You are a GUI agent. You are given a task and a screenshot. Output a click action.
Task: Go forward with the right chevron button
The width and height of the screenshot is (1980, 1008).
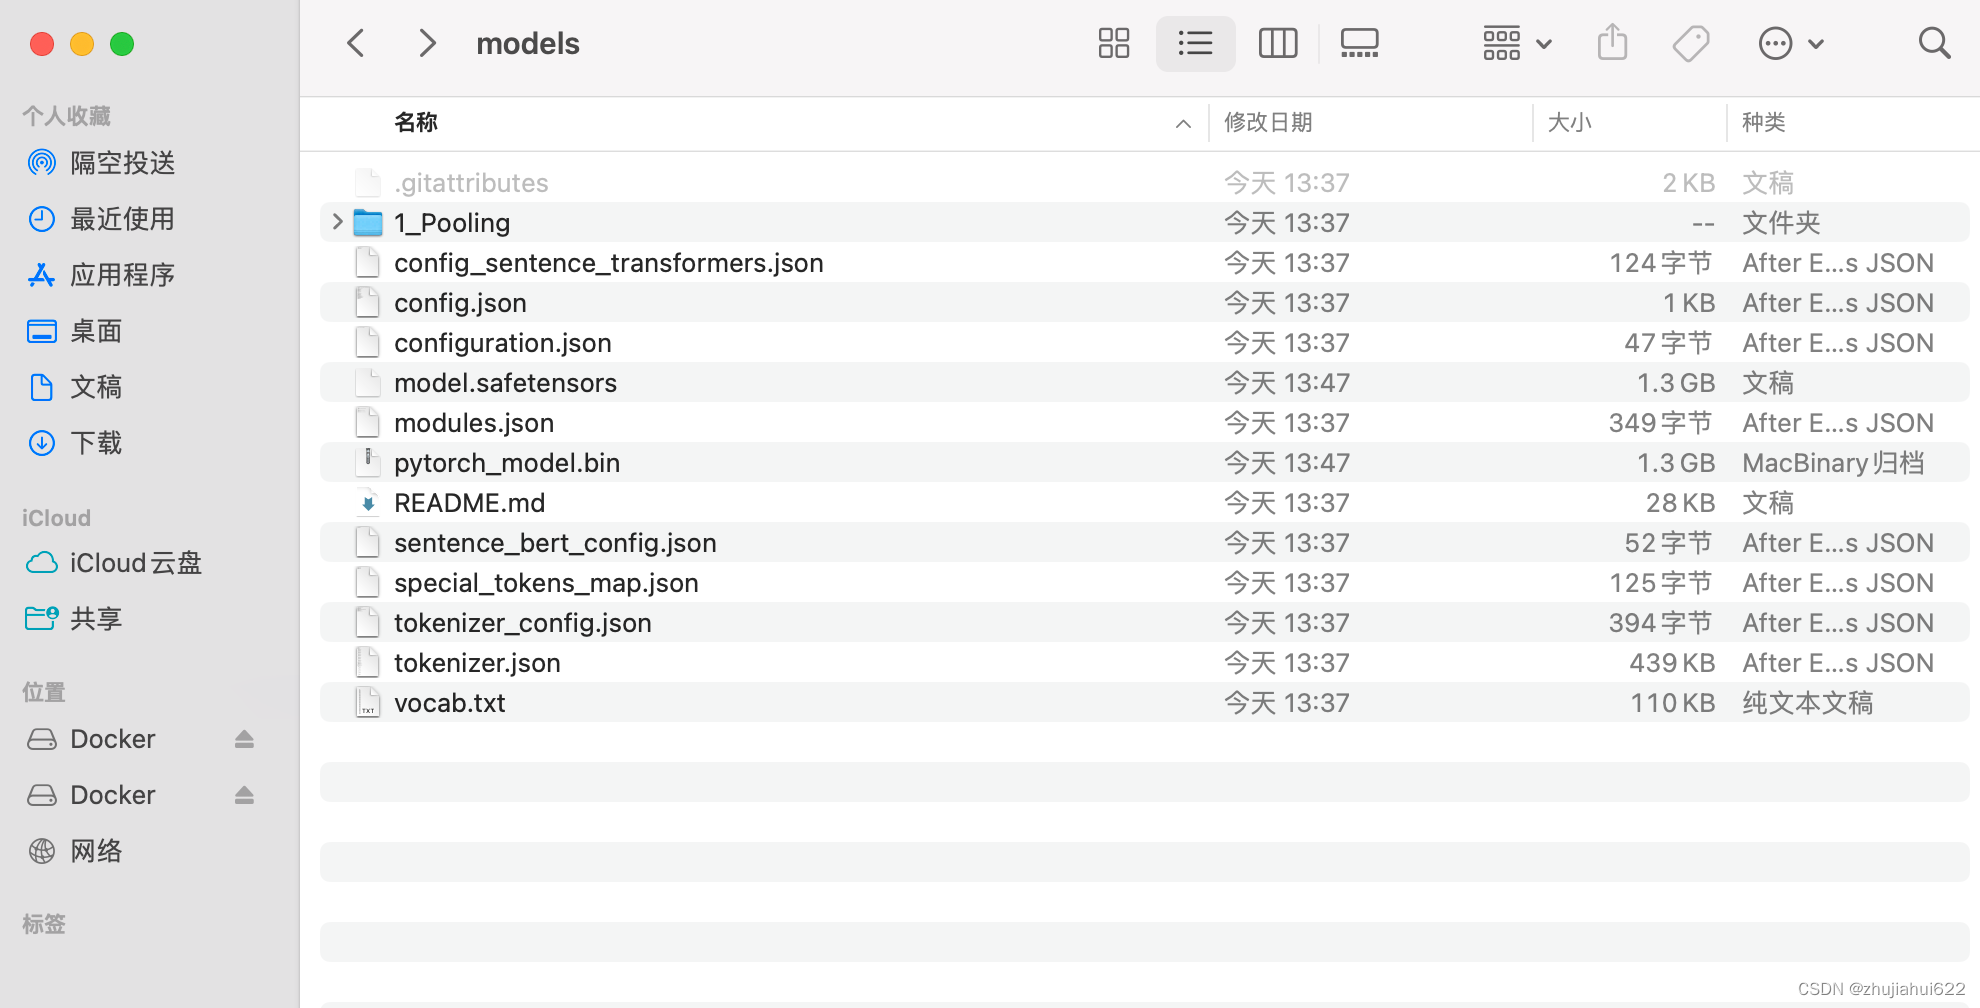(426, 43)
